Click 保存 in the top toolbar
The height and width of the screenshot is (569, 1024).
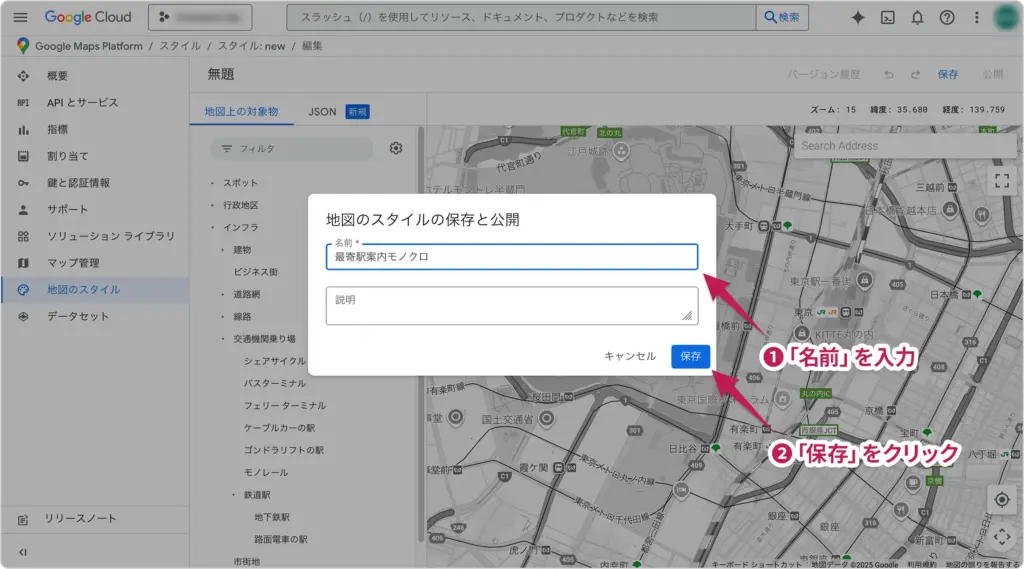[x=948, y=75]
